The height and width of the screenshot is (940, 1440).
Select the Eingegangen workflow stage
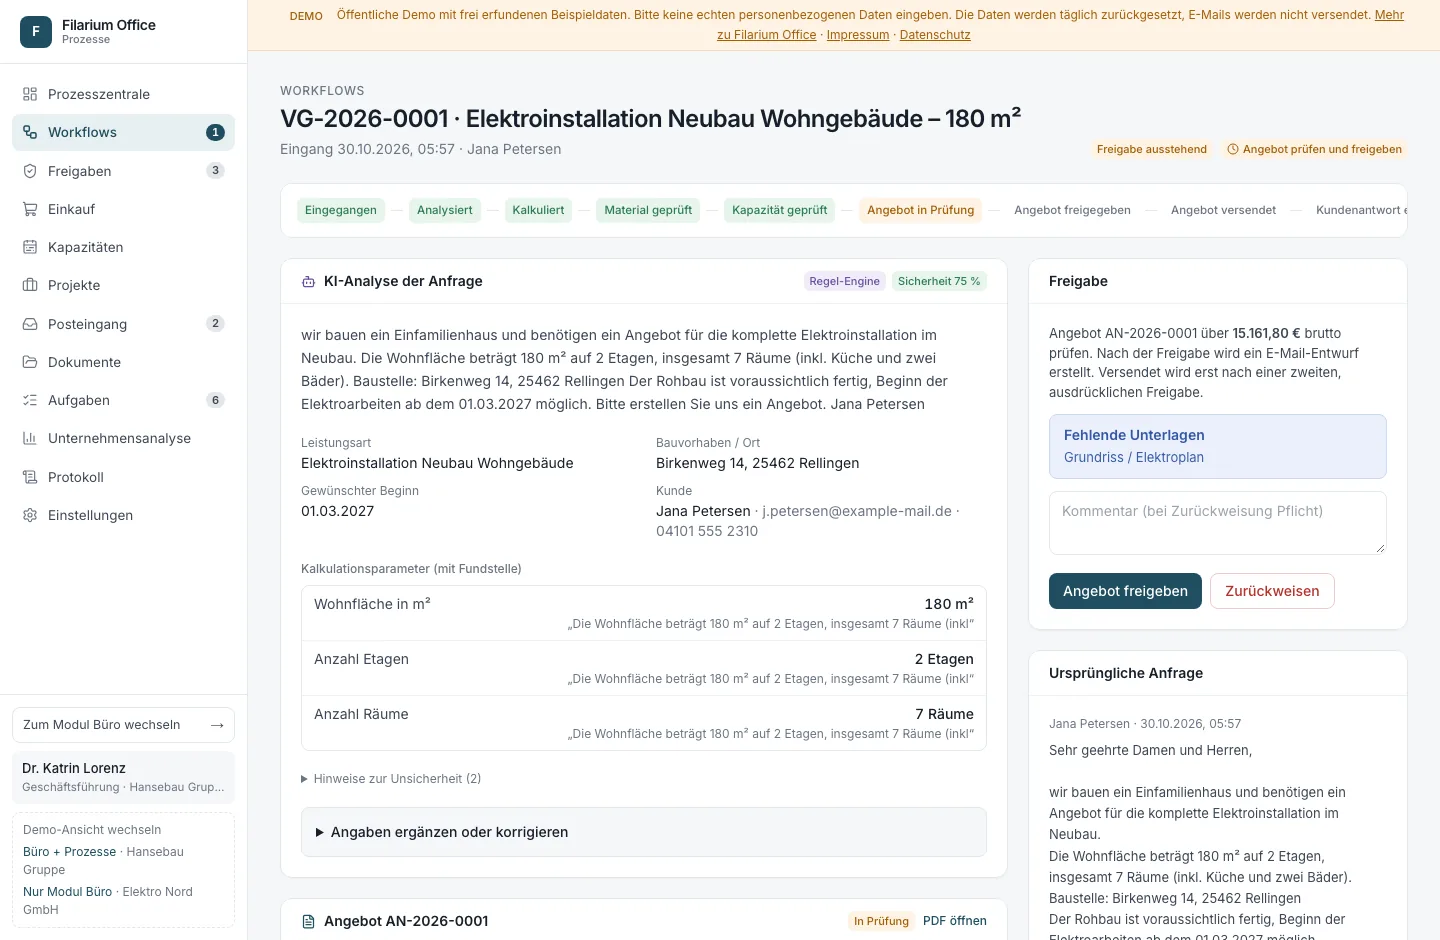pyautogui.click(x=341, y=210)
